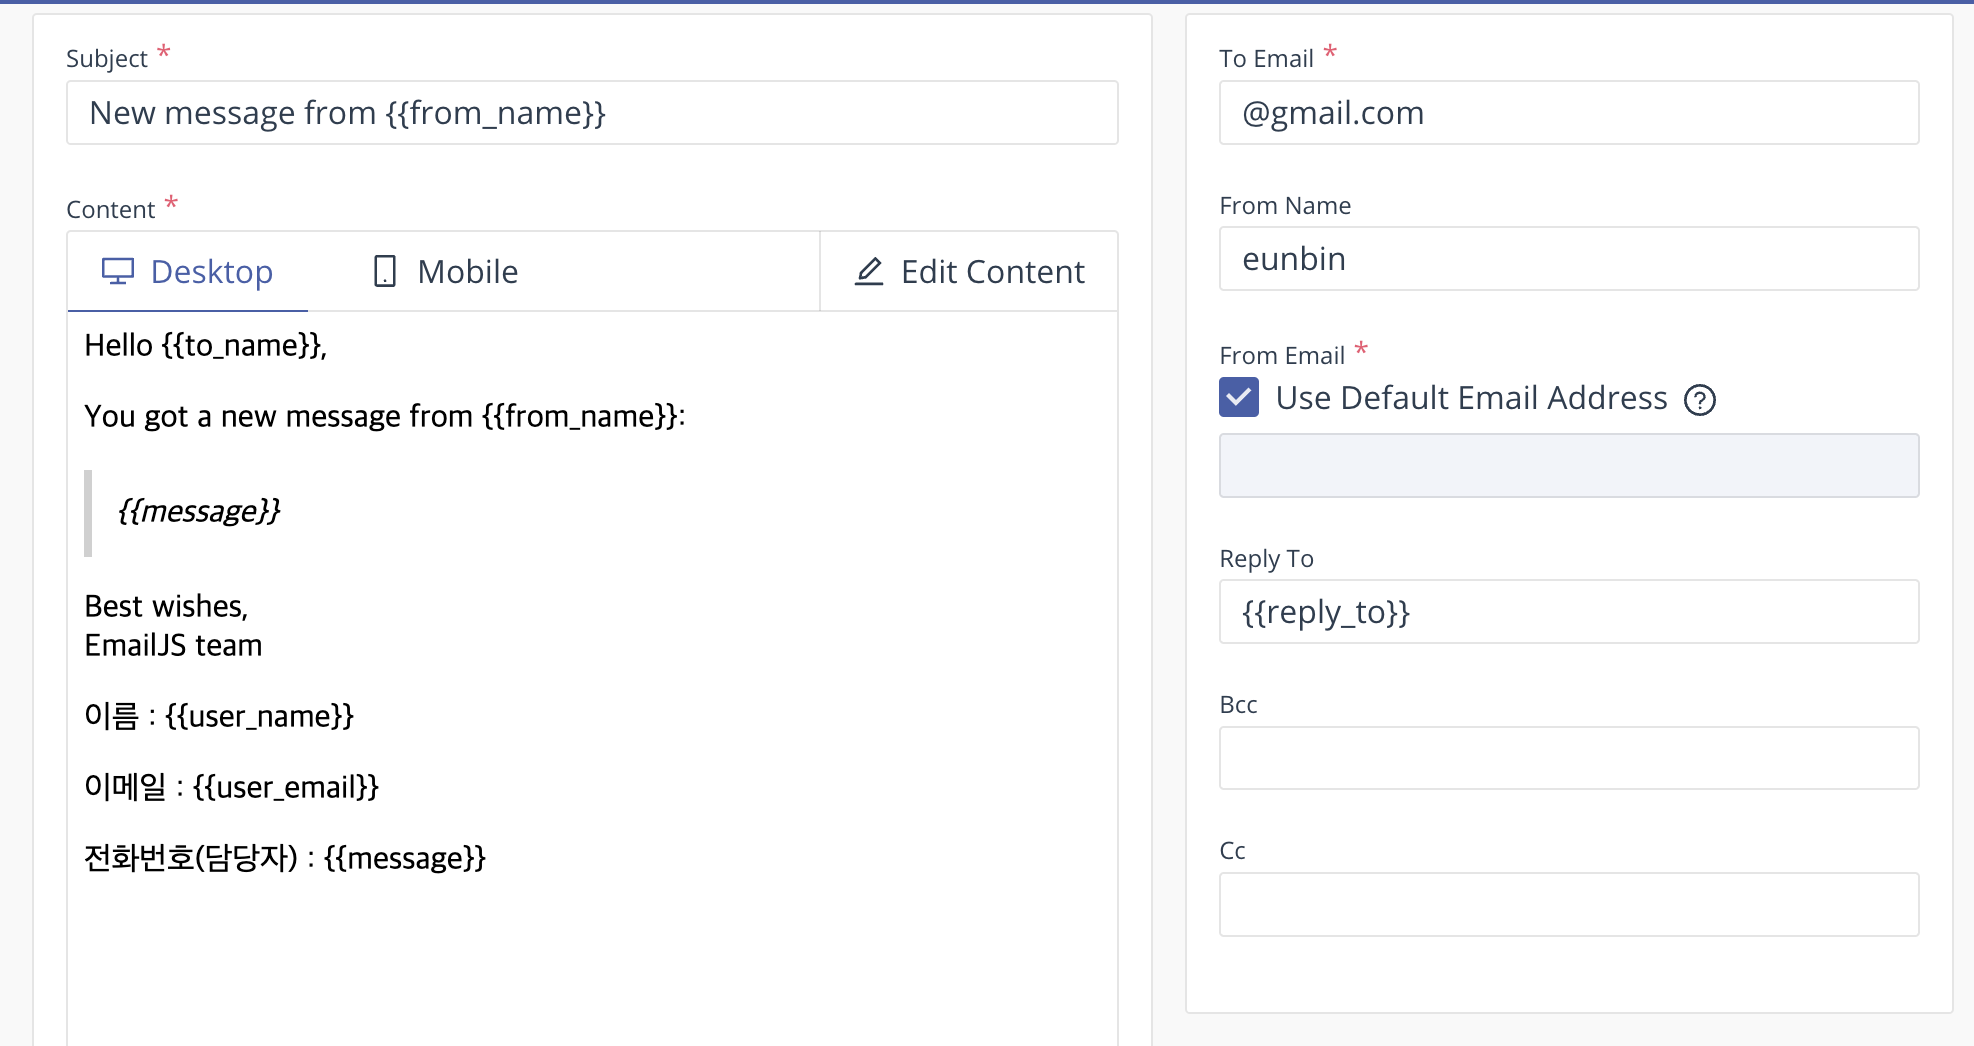Click the pencil icon next to Edit Content
Viewport: 1974px width, 1046px height.
869,271
